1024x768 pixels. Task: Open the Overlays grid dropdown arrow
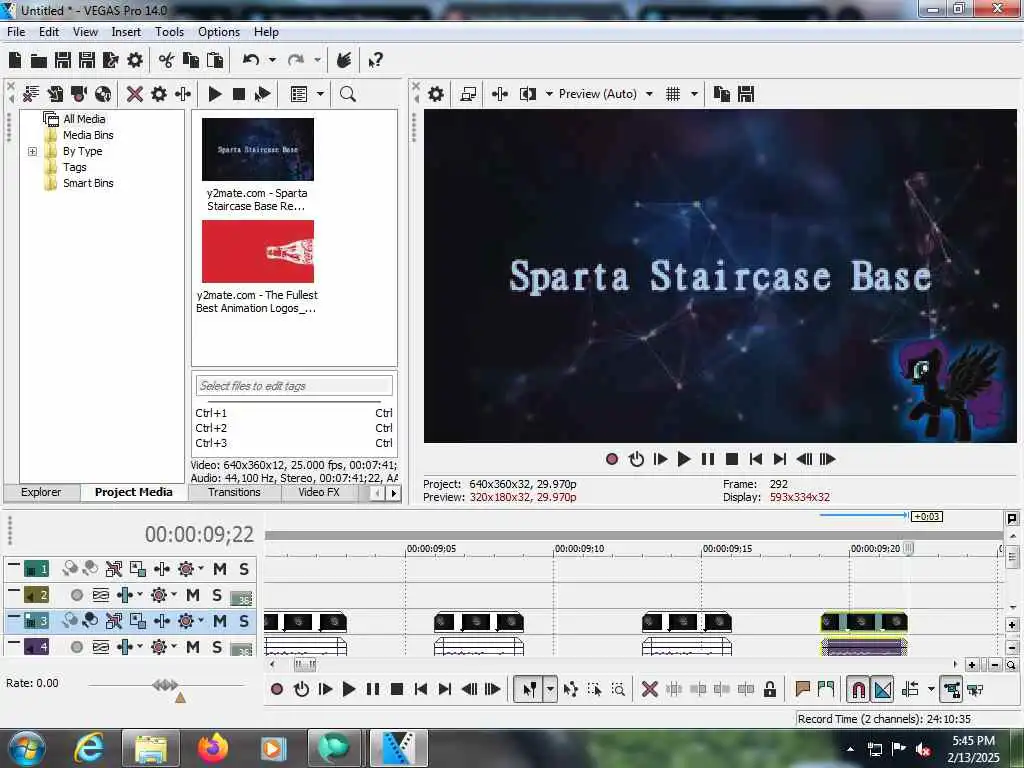(x=694, y=94)
